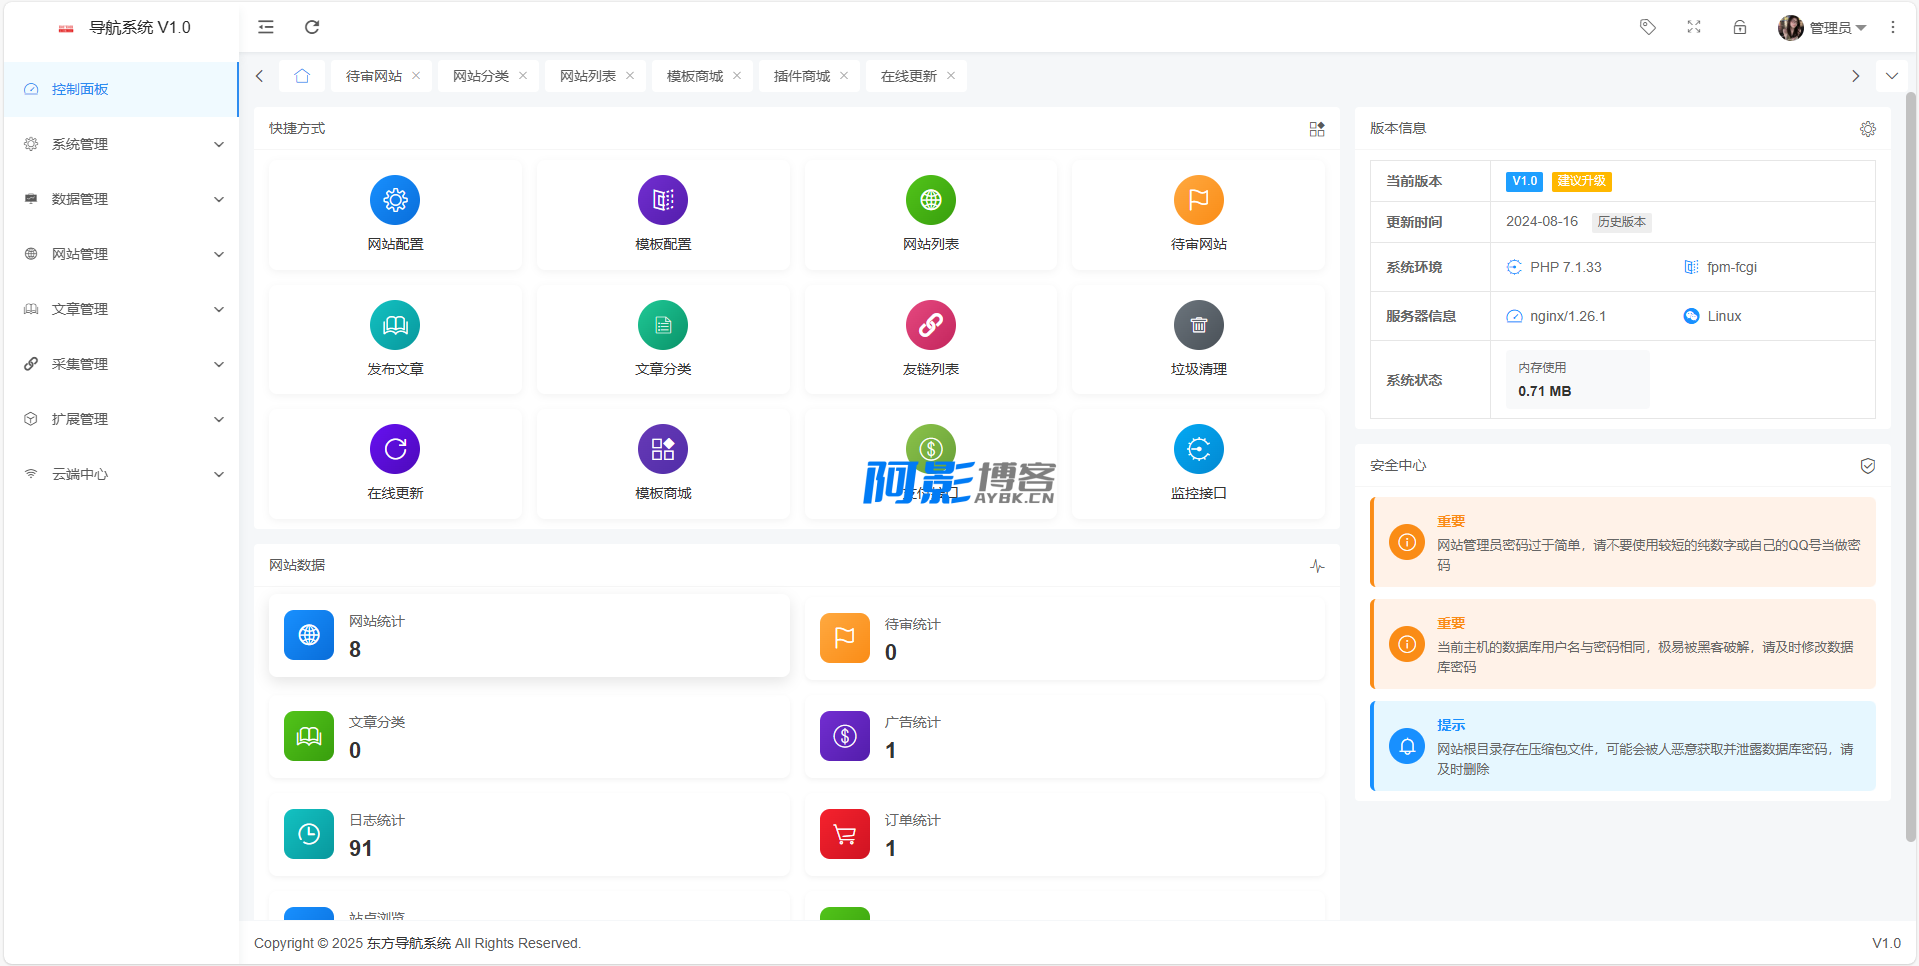Image resolution: width=1919 pixels, height=966 pixels.
Task: Click the 建议升级 badge
Action: coord(1581,181)
